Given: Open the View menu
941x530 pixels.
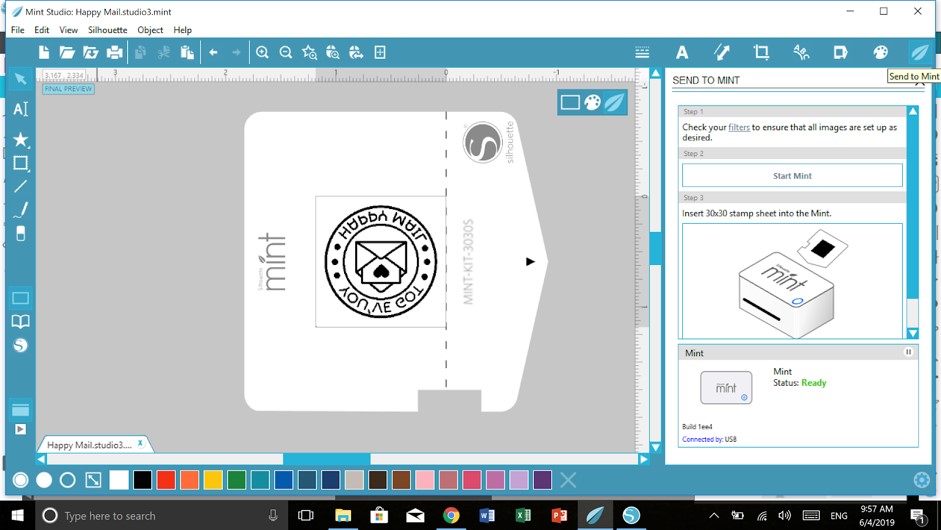Looking at the screenshot, I should click(x=68, y=30).
